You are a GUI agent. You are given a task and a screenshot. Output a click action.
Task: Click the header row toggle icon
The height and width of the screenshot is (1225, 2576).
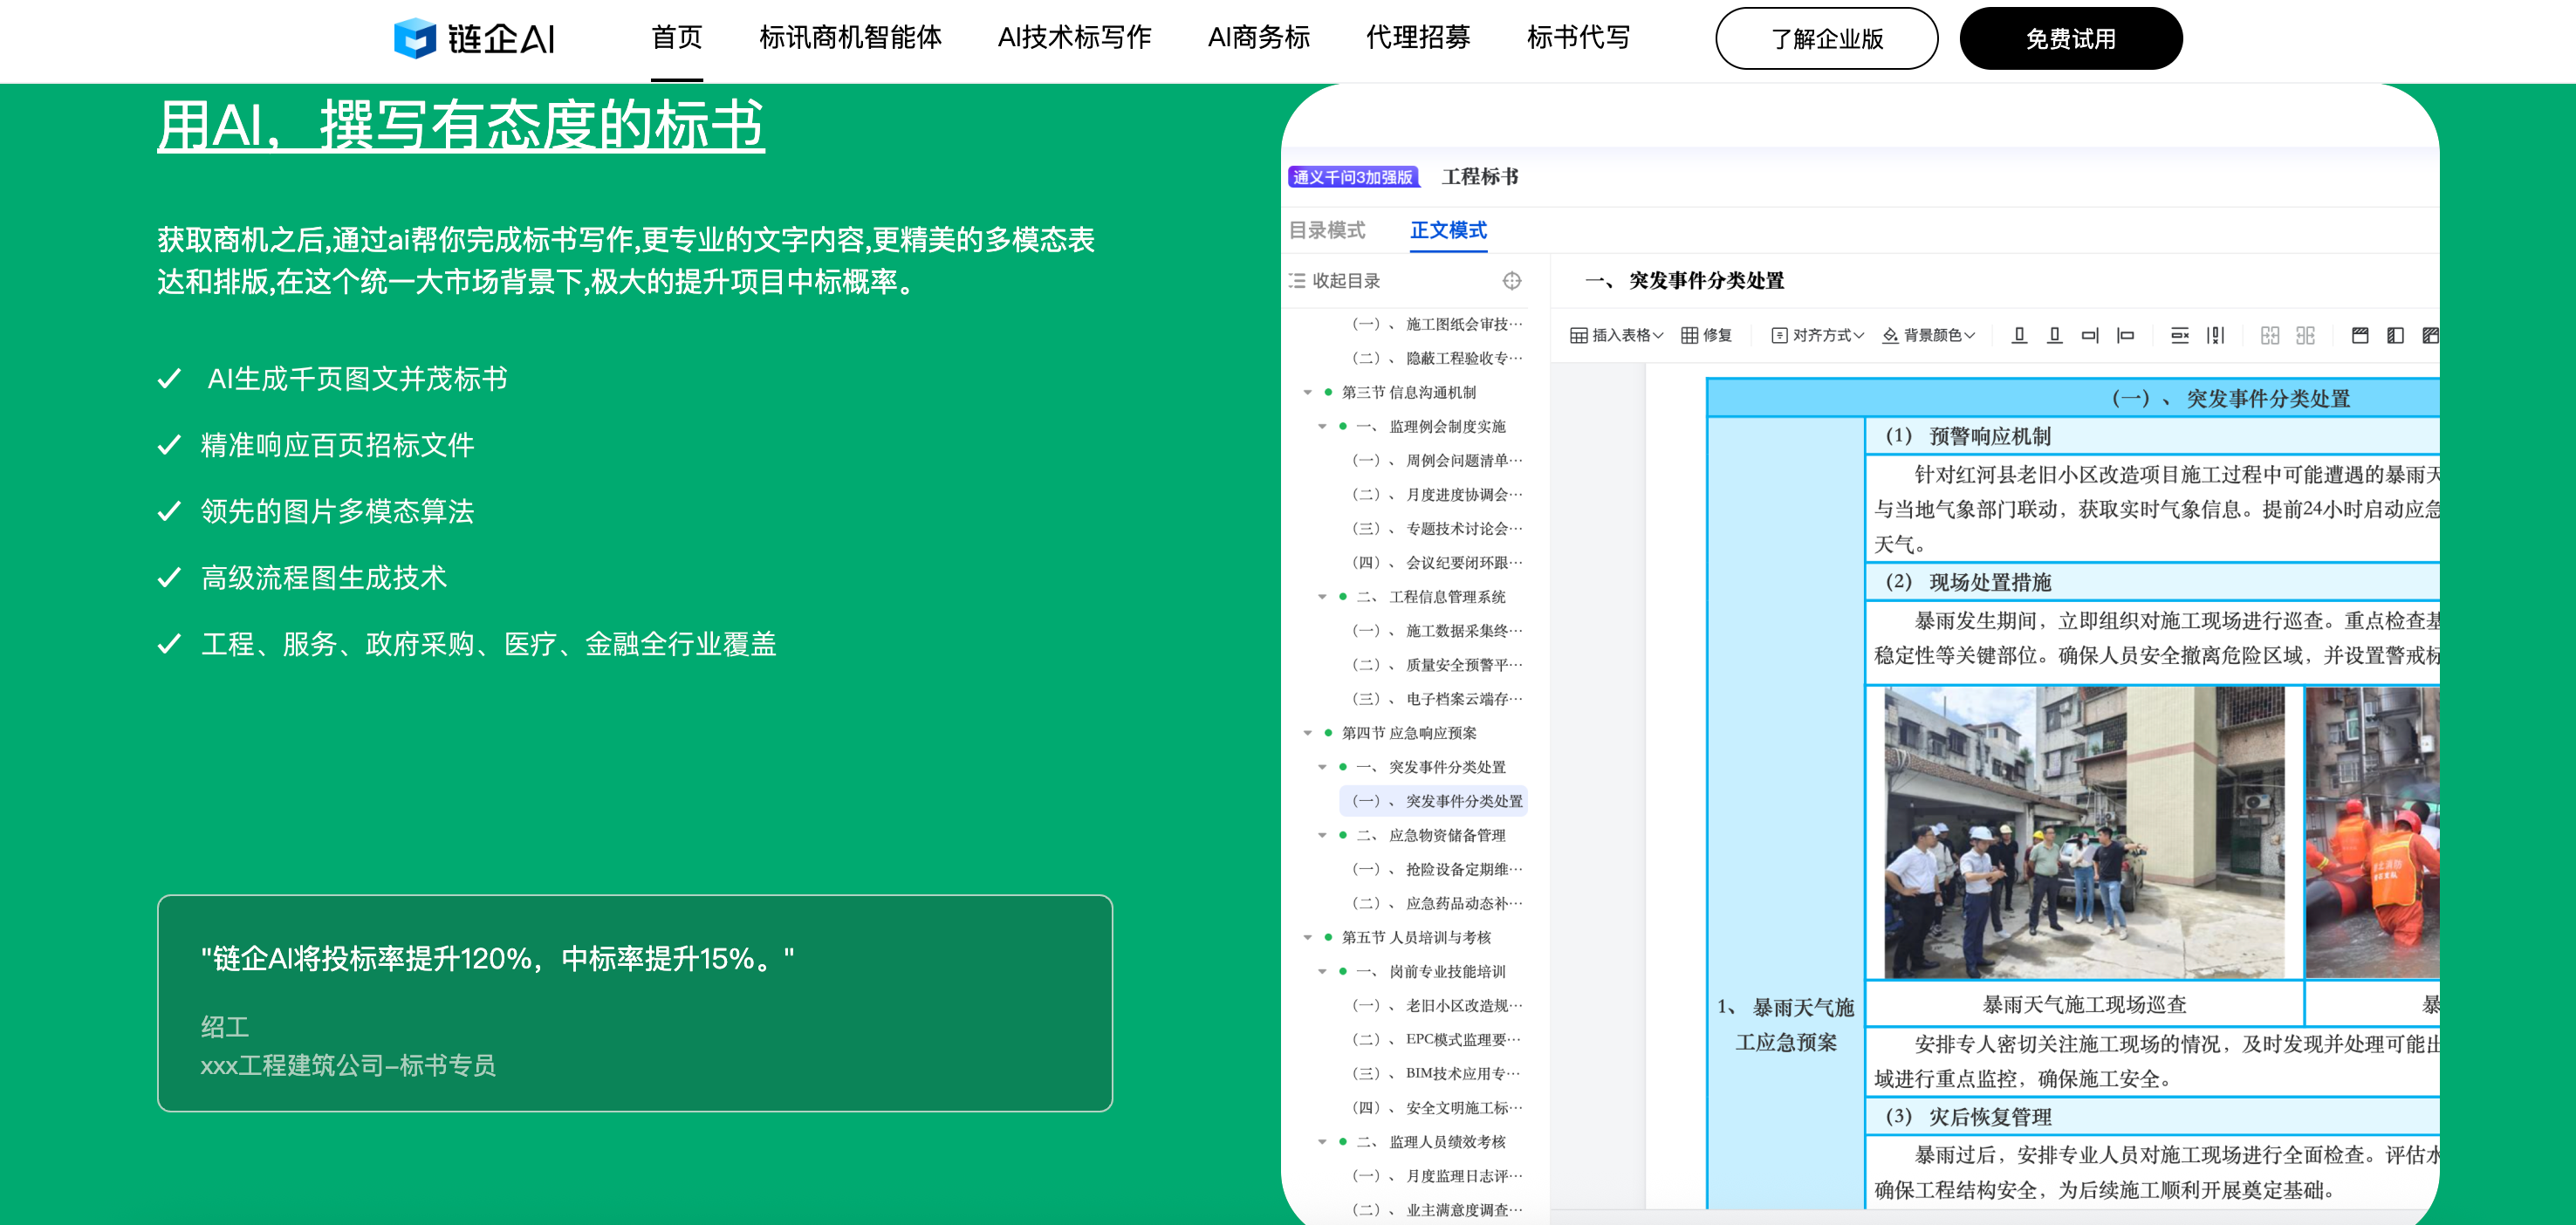click(x=2360, y=335)
